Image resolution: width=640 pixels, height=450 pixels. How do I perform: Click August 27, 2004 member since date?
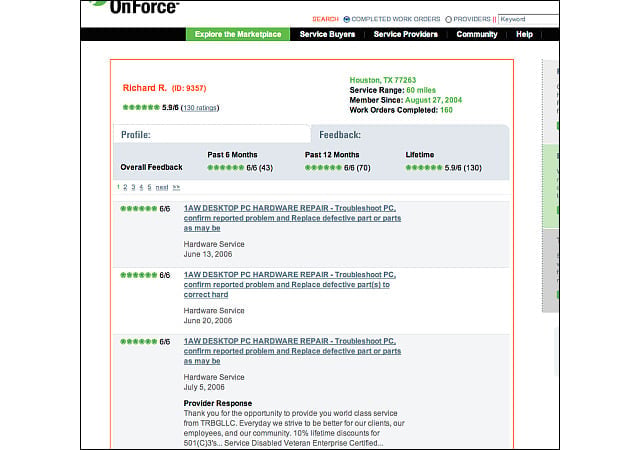click(x=433, y=100)
